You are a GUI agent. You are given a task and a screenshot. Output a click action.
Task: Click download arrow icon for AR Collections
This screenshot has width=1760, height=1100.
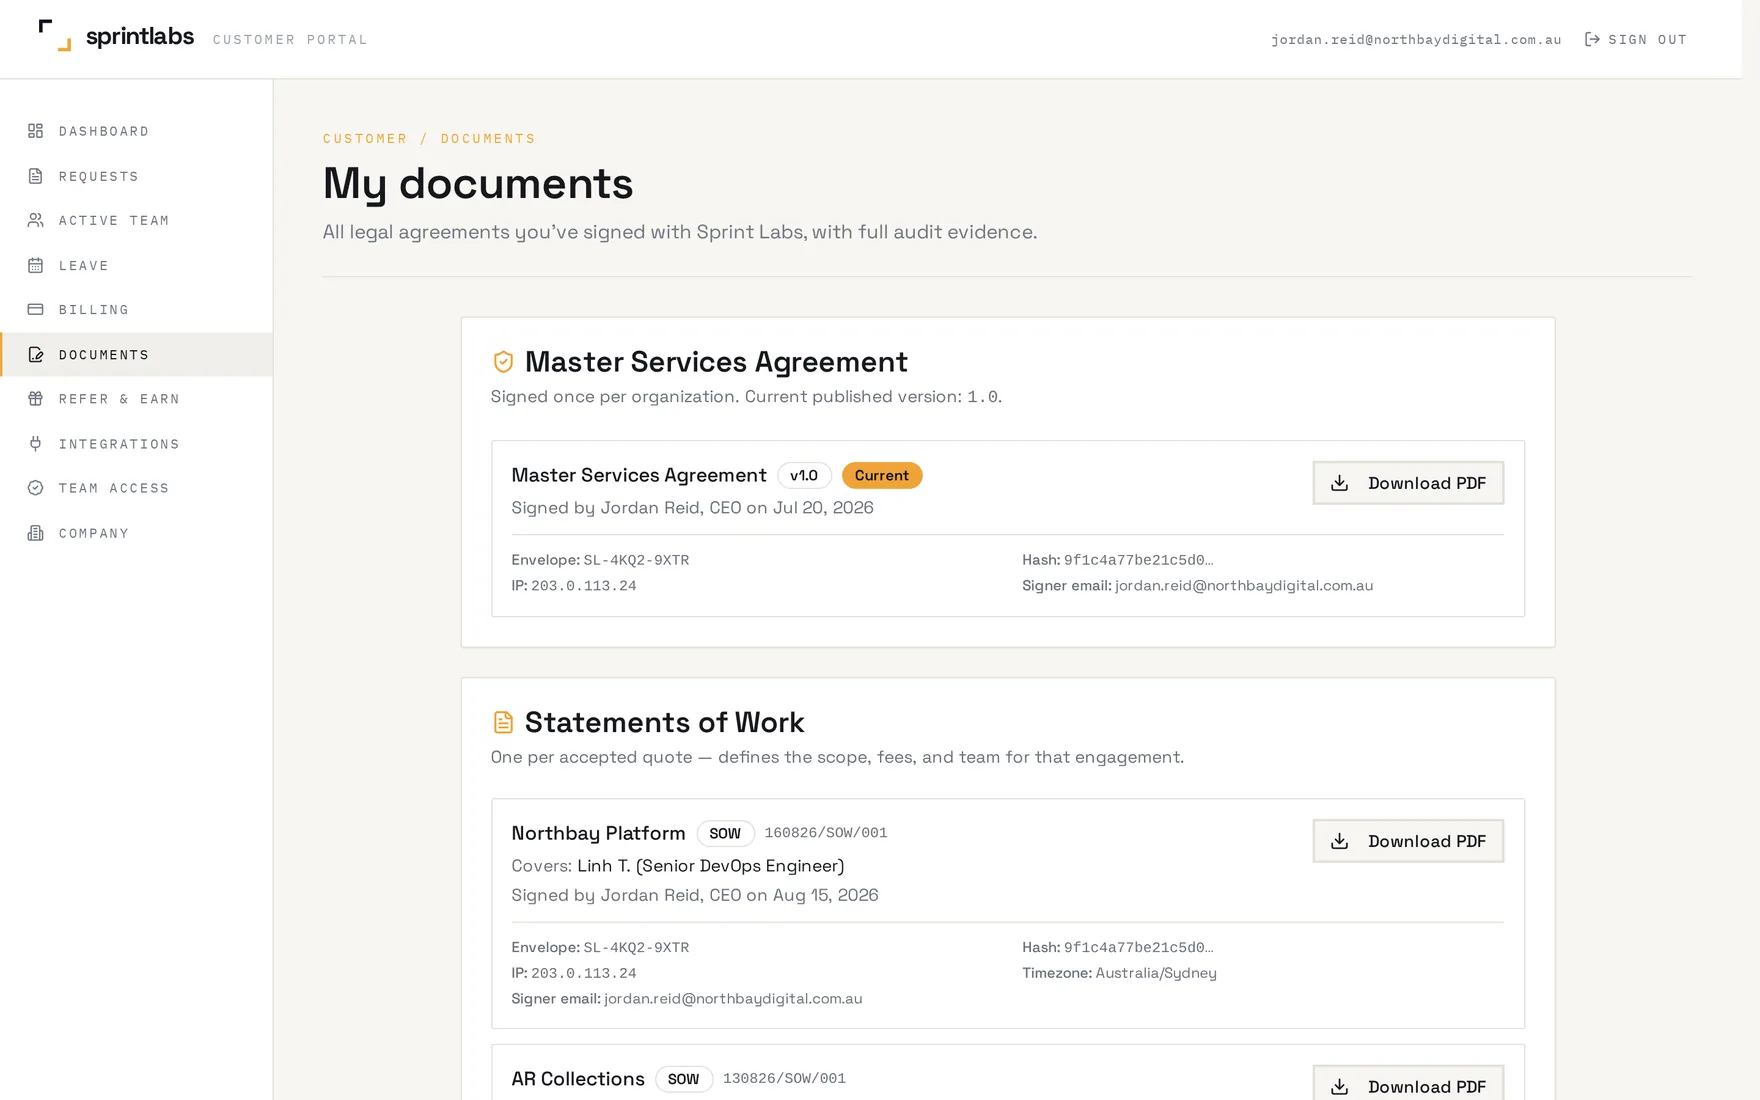pos(1339,1087)
